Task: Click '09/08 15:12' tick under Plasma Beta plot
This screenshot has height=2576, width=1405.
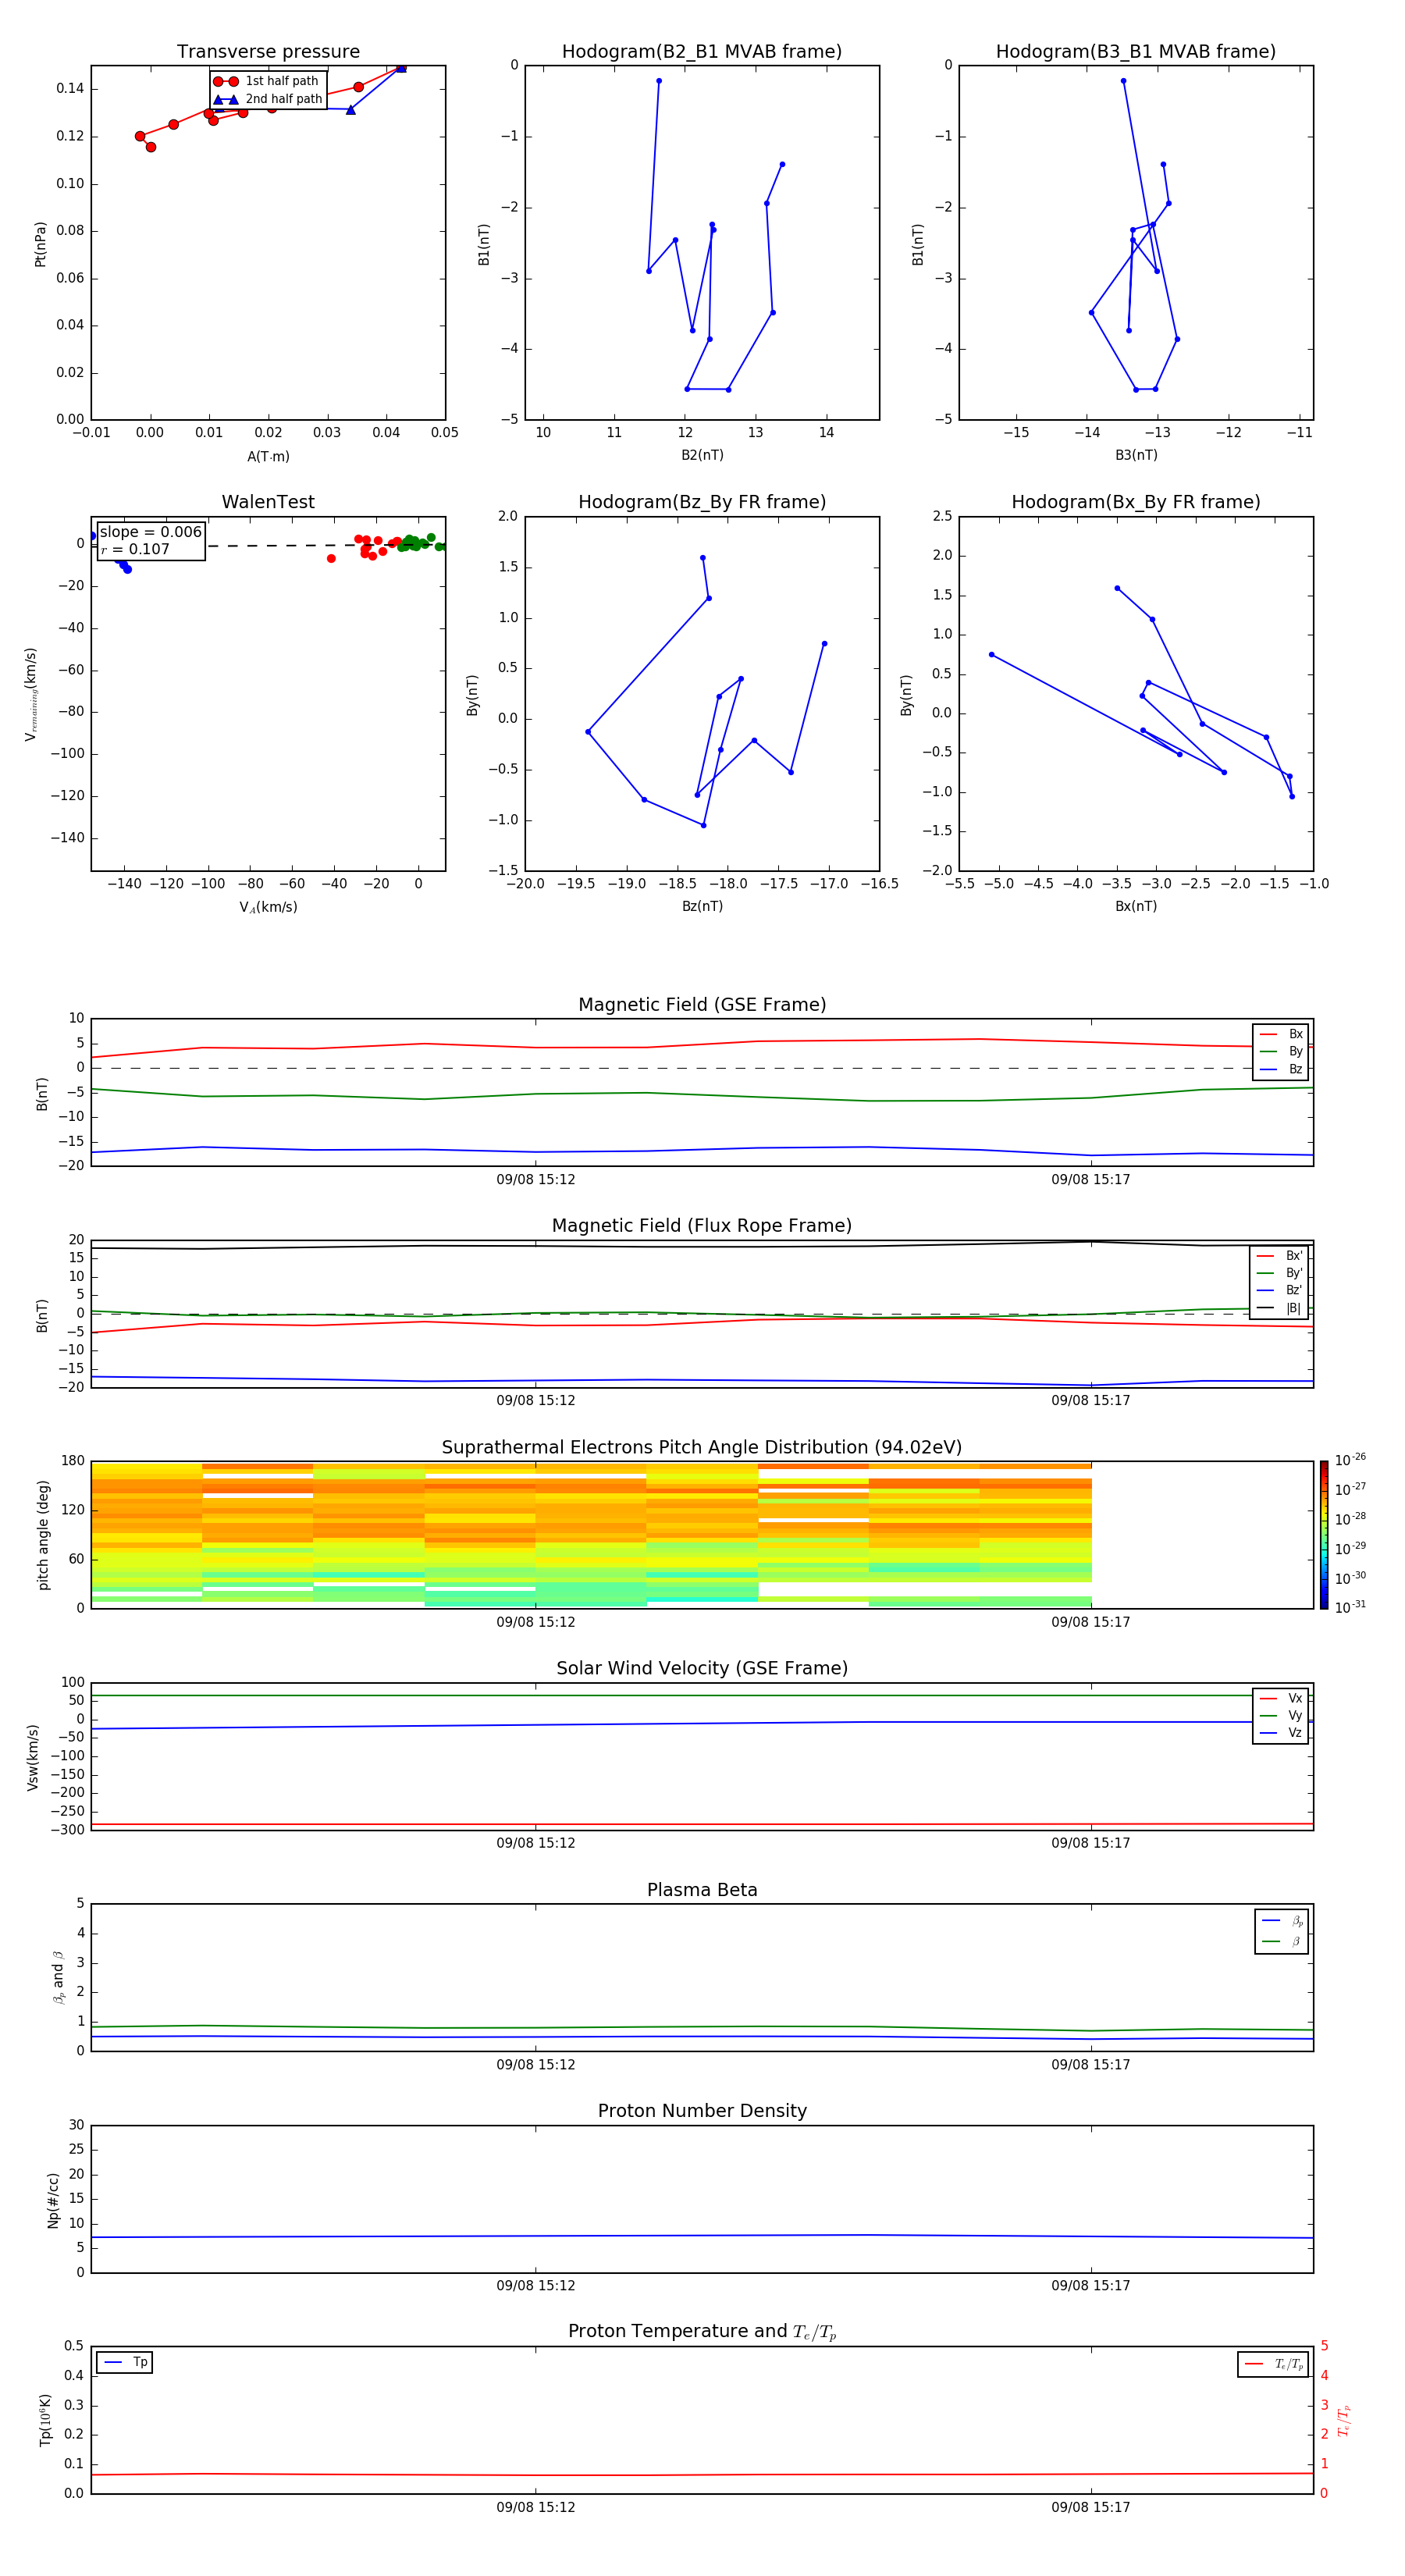Action: tap(536, 2065)
